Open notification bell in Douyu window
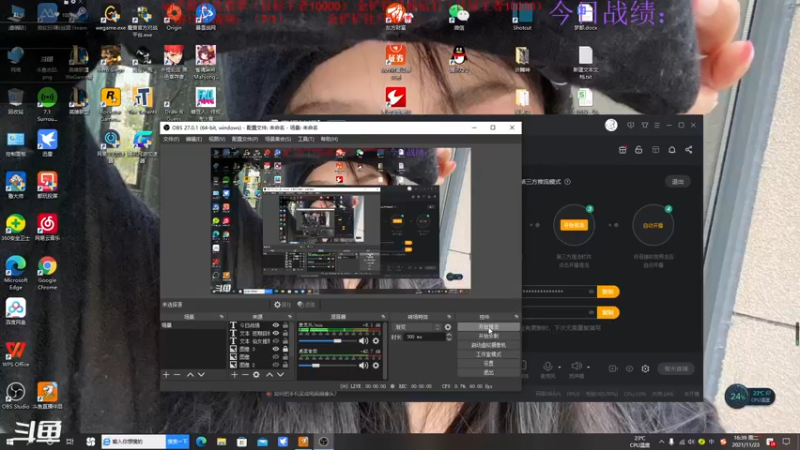The image size is (800, 450). click(672, 150)
